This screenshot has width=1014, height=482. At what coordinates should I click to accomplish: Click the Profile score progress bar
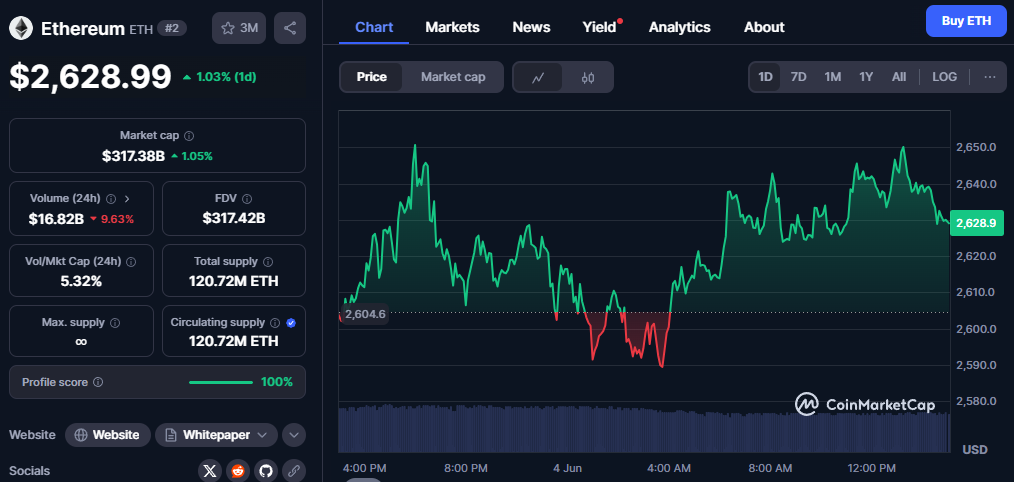pos(221,382)
